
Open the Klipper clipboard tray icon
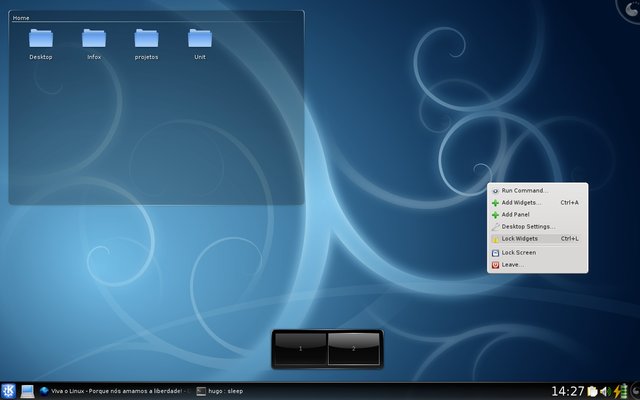592,392
